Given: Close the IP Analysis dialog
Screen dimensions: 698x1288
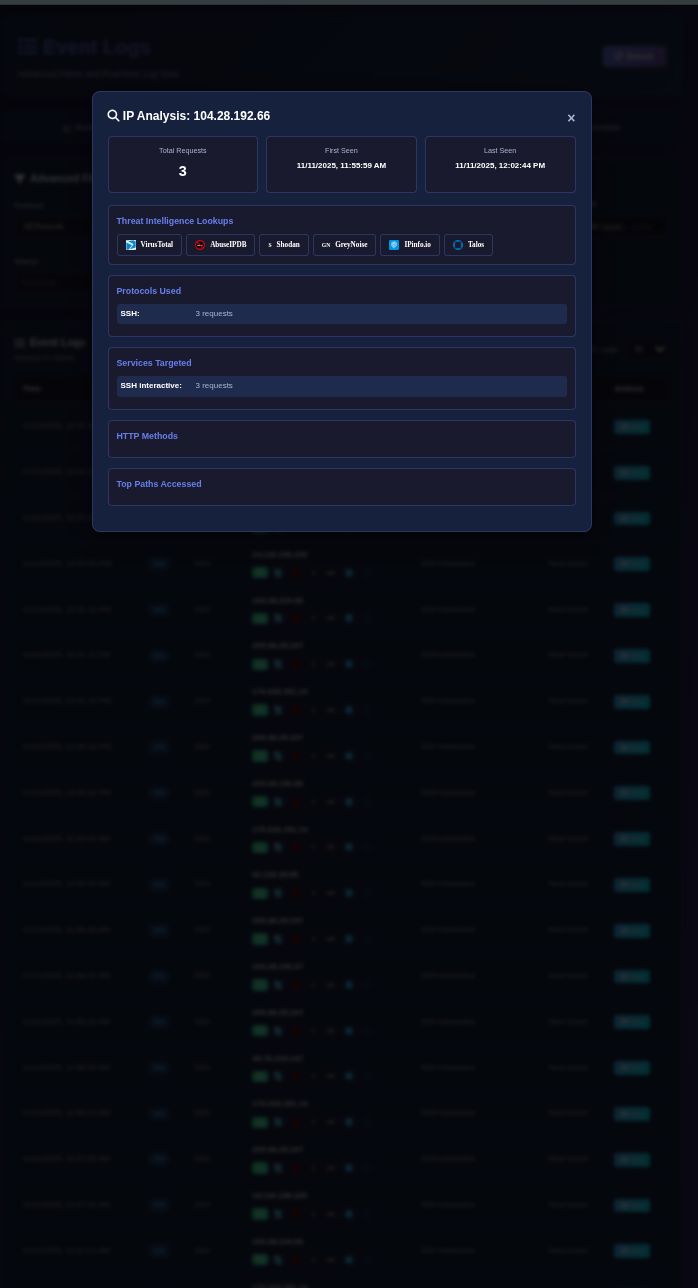Looking at the screenshot, I should pyautogui.click(x=571, y=118).
